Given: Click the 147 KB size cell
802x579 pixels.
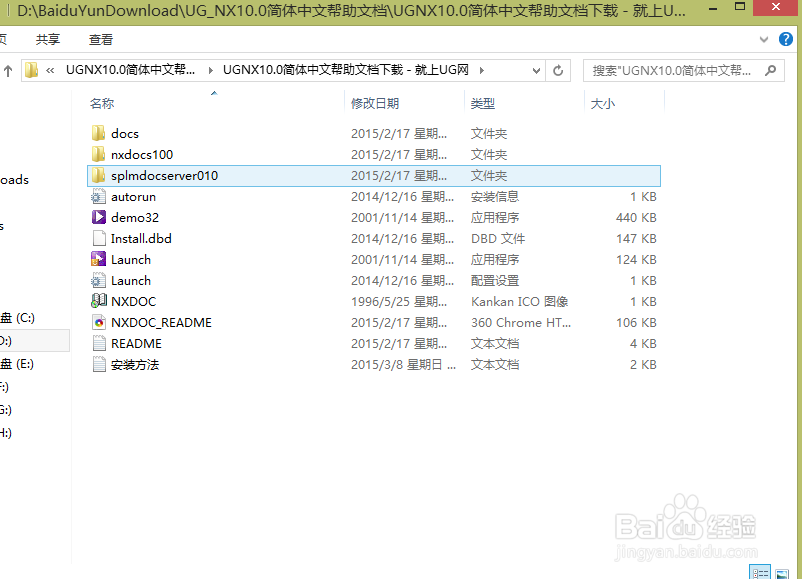Looking at the screenshot, I should (636, 238).
